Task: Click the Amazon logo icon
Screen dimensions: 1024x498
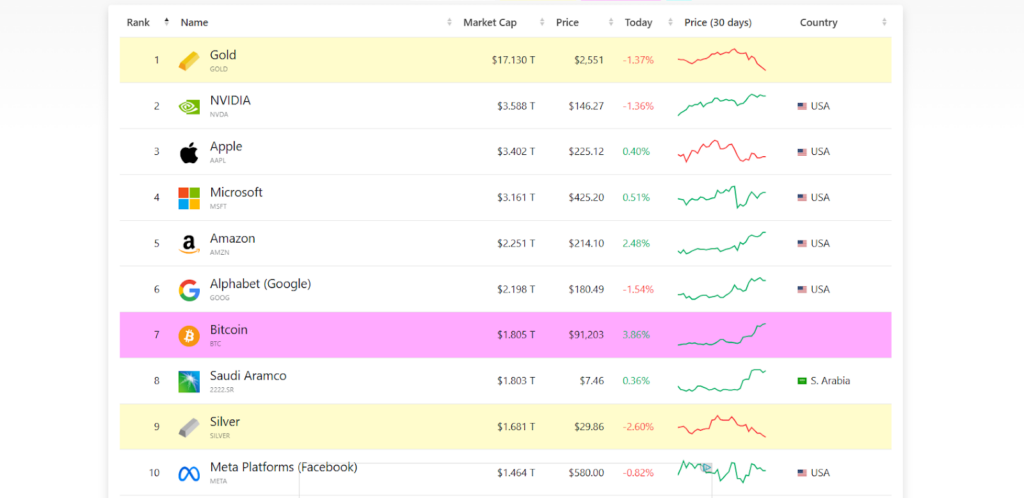Action: click(x=189, y=245)
